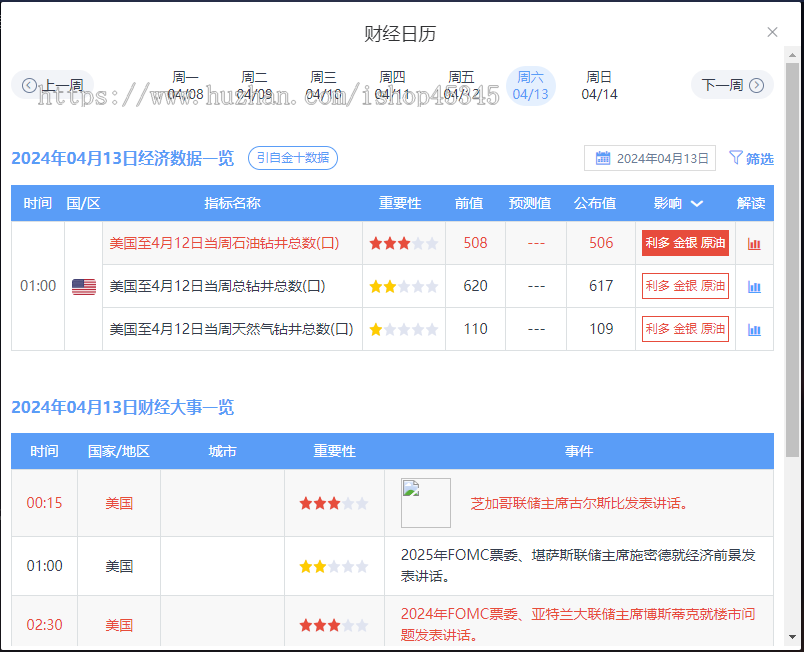Select the 周日 04/14 date tab

tap(599, 86)
